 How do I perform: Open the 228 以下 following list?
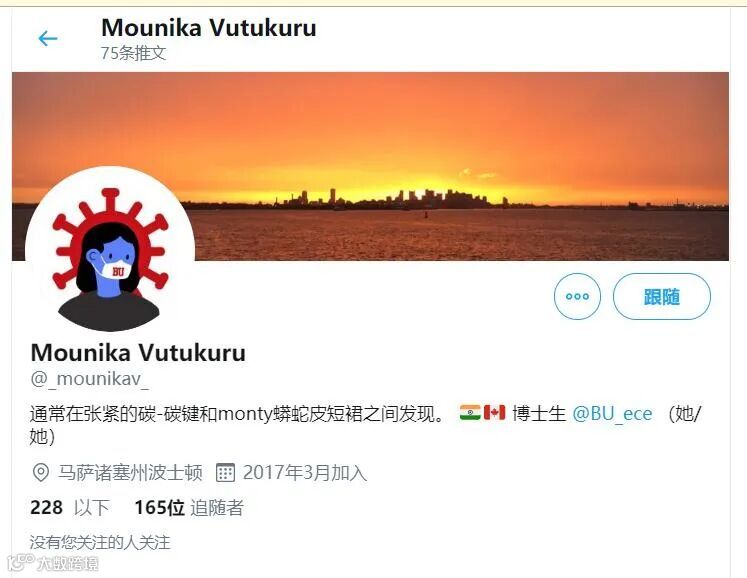click(x=70, y=507)
